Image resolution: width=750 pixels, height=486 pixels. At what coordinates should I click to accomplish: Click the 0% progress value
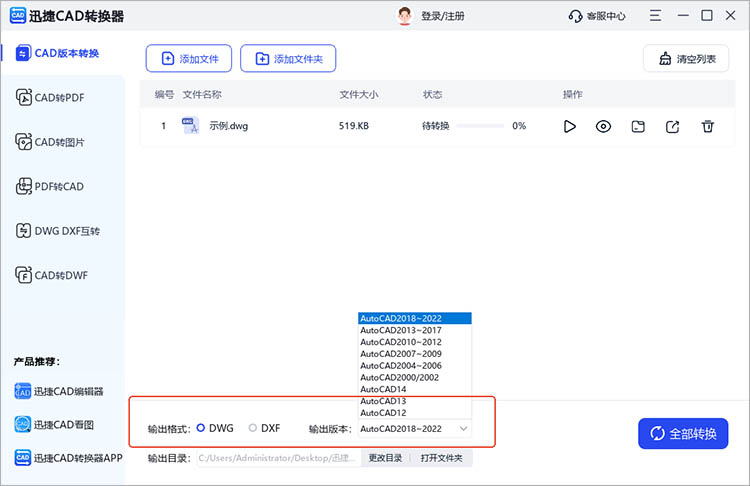519,126
